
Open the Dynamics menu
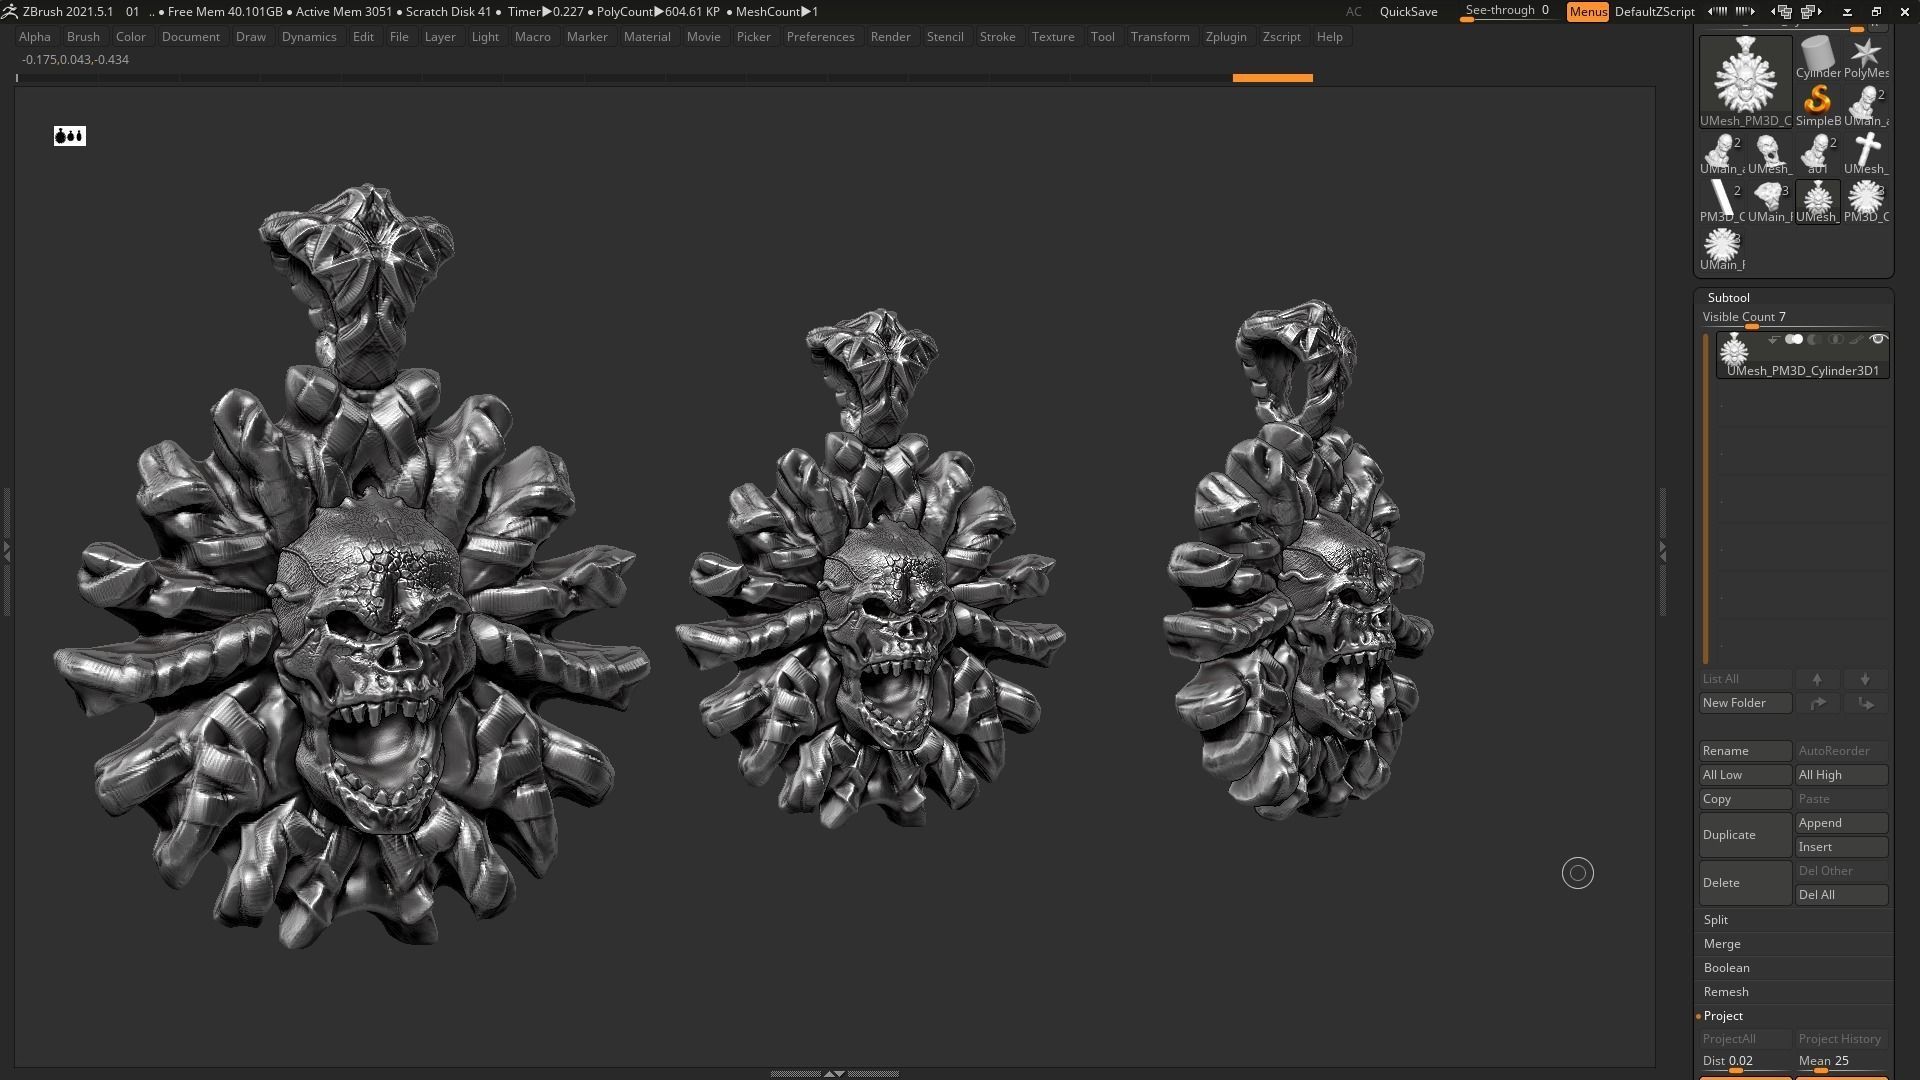click(x=309, y=37)
